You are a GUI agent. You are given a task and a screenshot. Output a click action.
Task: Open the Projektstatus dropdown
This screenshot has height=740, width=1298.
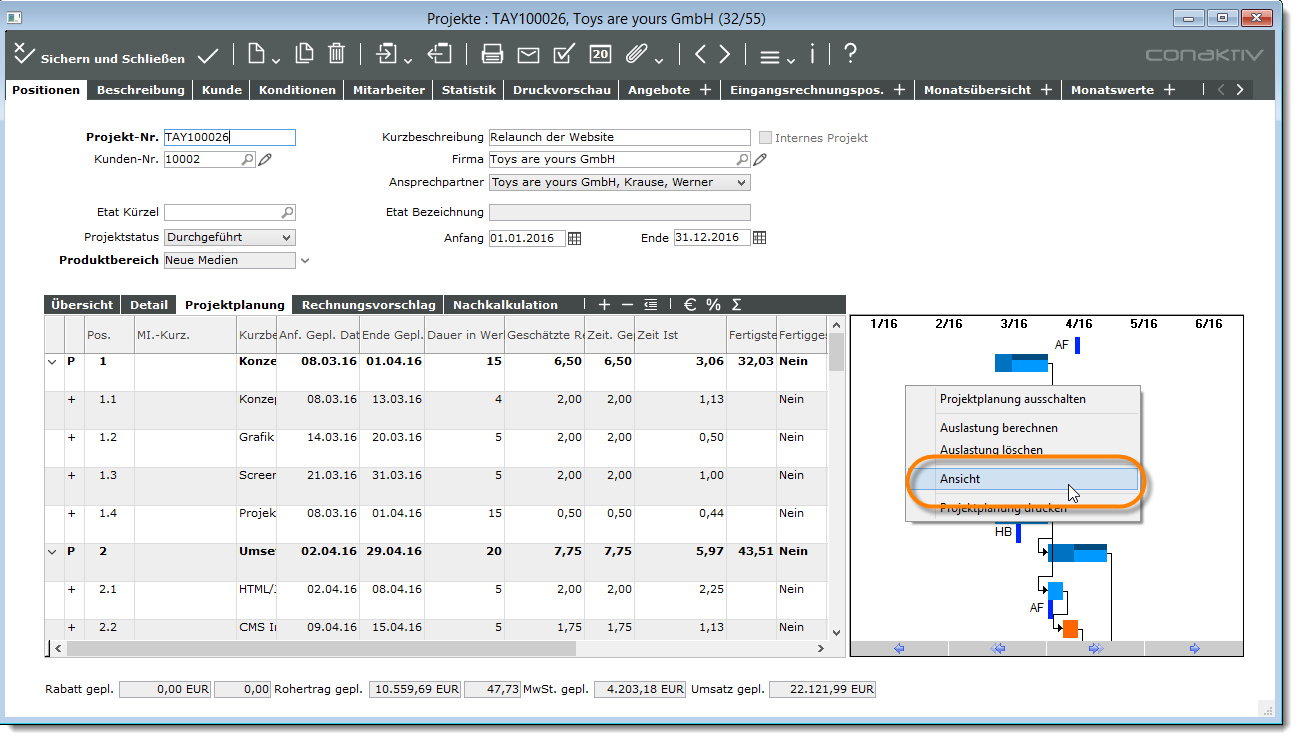(x=287, y=238)
